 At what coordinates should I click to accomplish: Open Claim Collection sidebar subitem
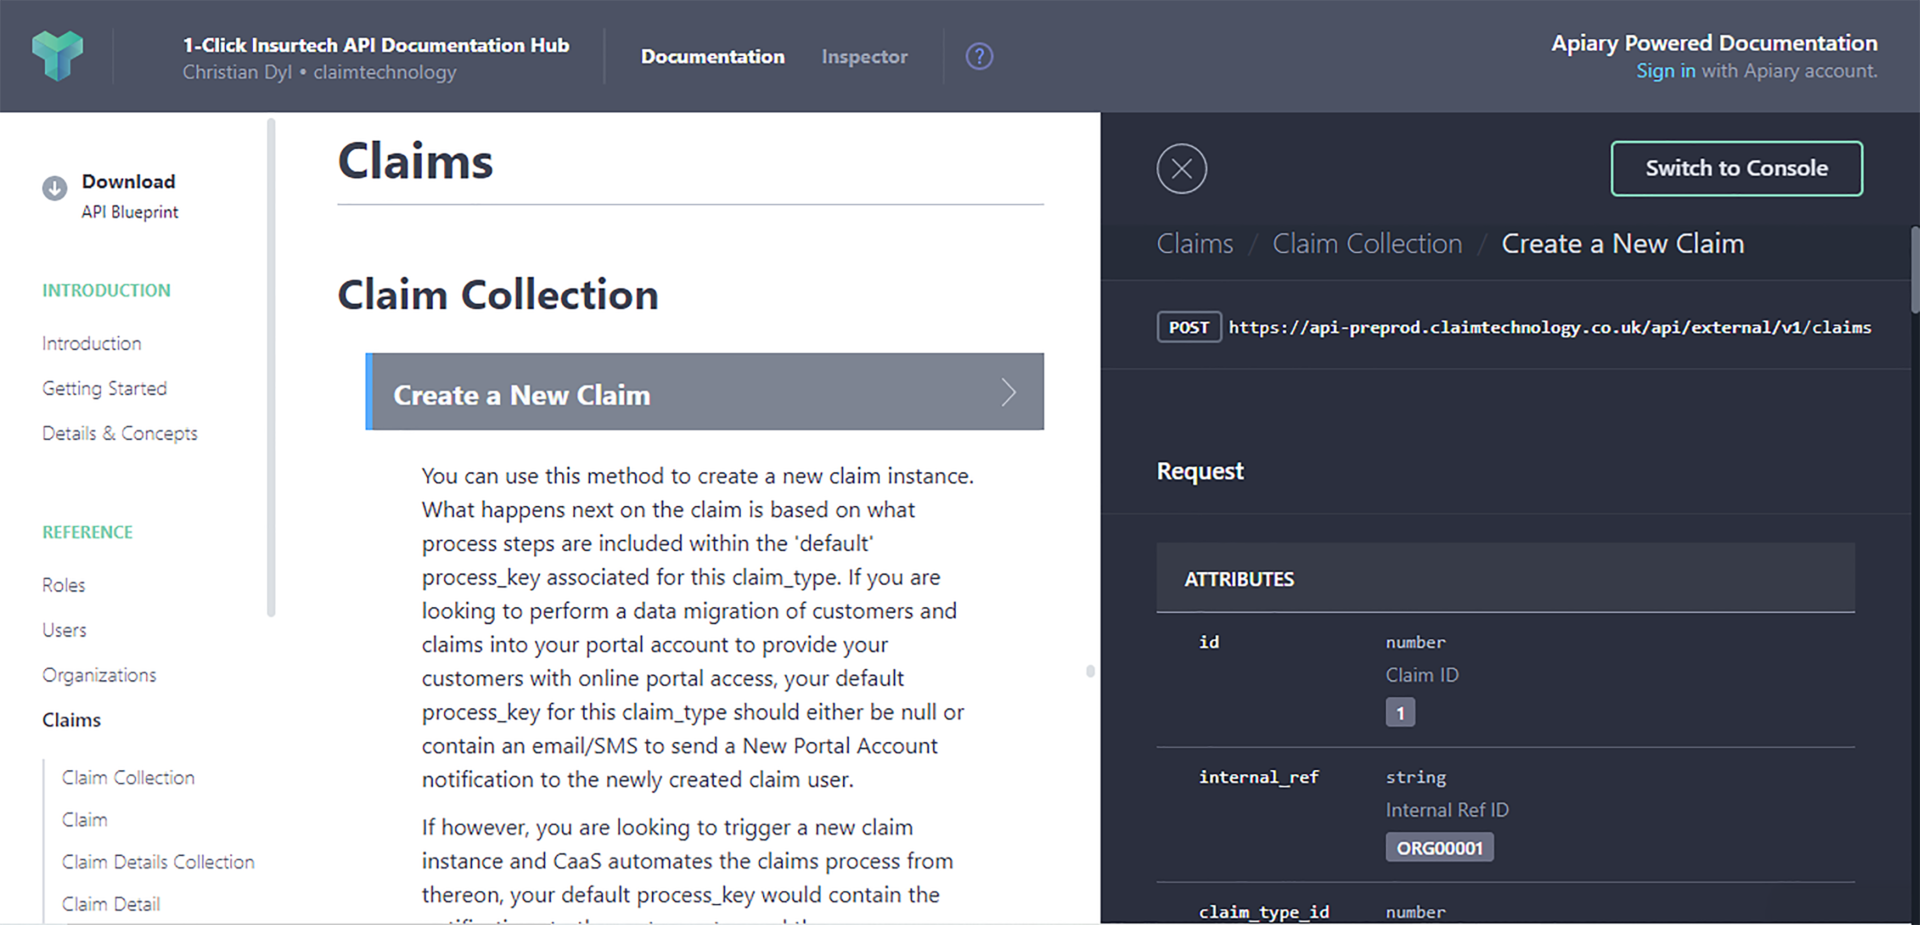pos(129,778)
